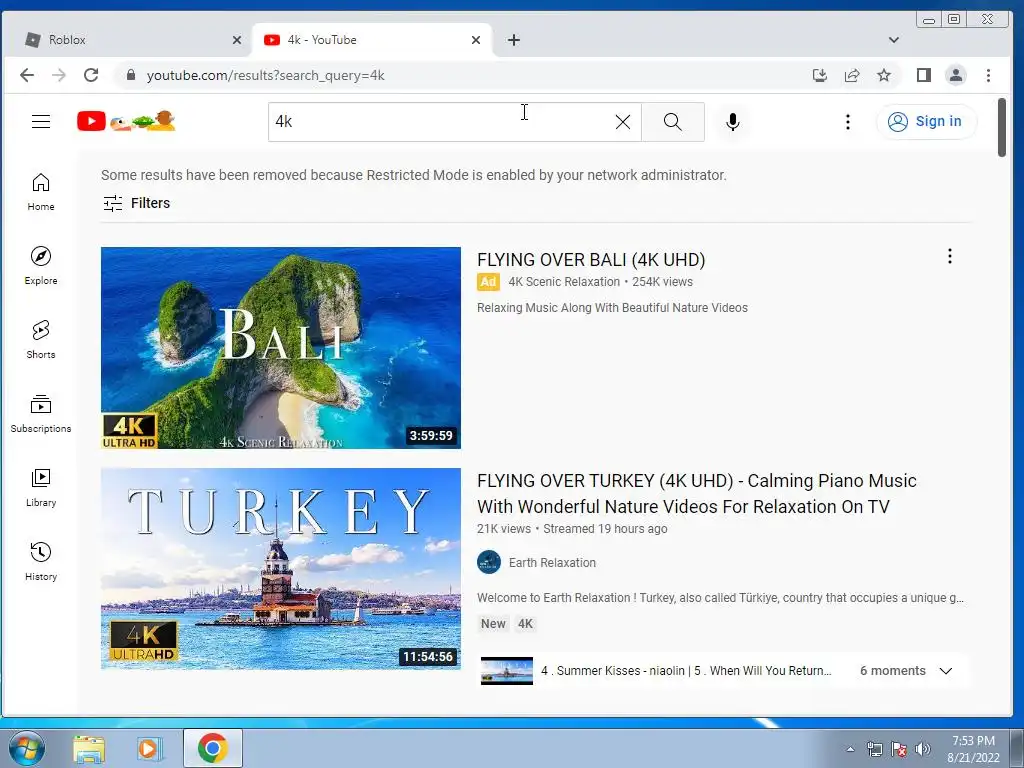Open Shorts in the sidebar

(40, 340)
